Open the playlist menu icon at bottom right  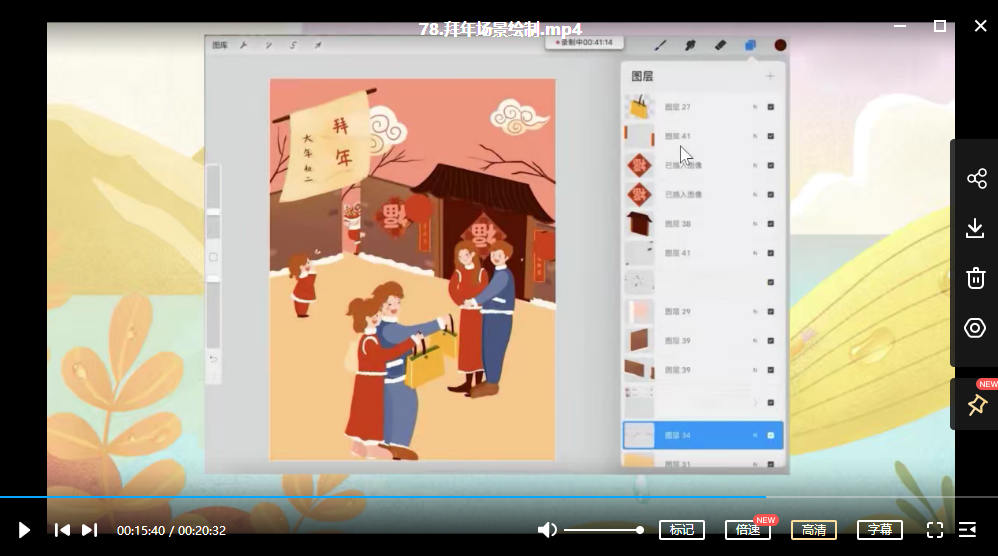967,530
